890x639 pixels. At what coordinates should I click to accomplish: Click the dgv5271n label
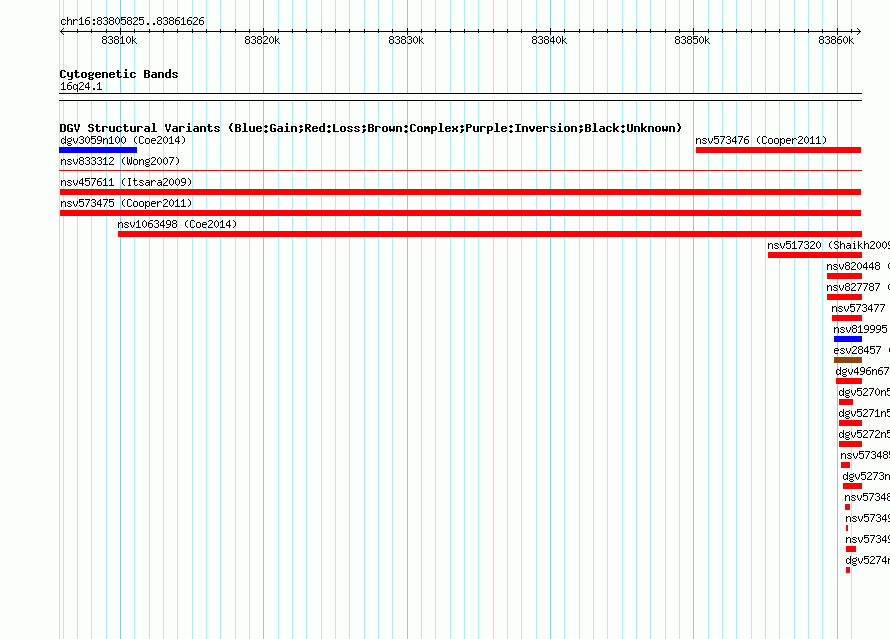click(x=864, y=413)
